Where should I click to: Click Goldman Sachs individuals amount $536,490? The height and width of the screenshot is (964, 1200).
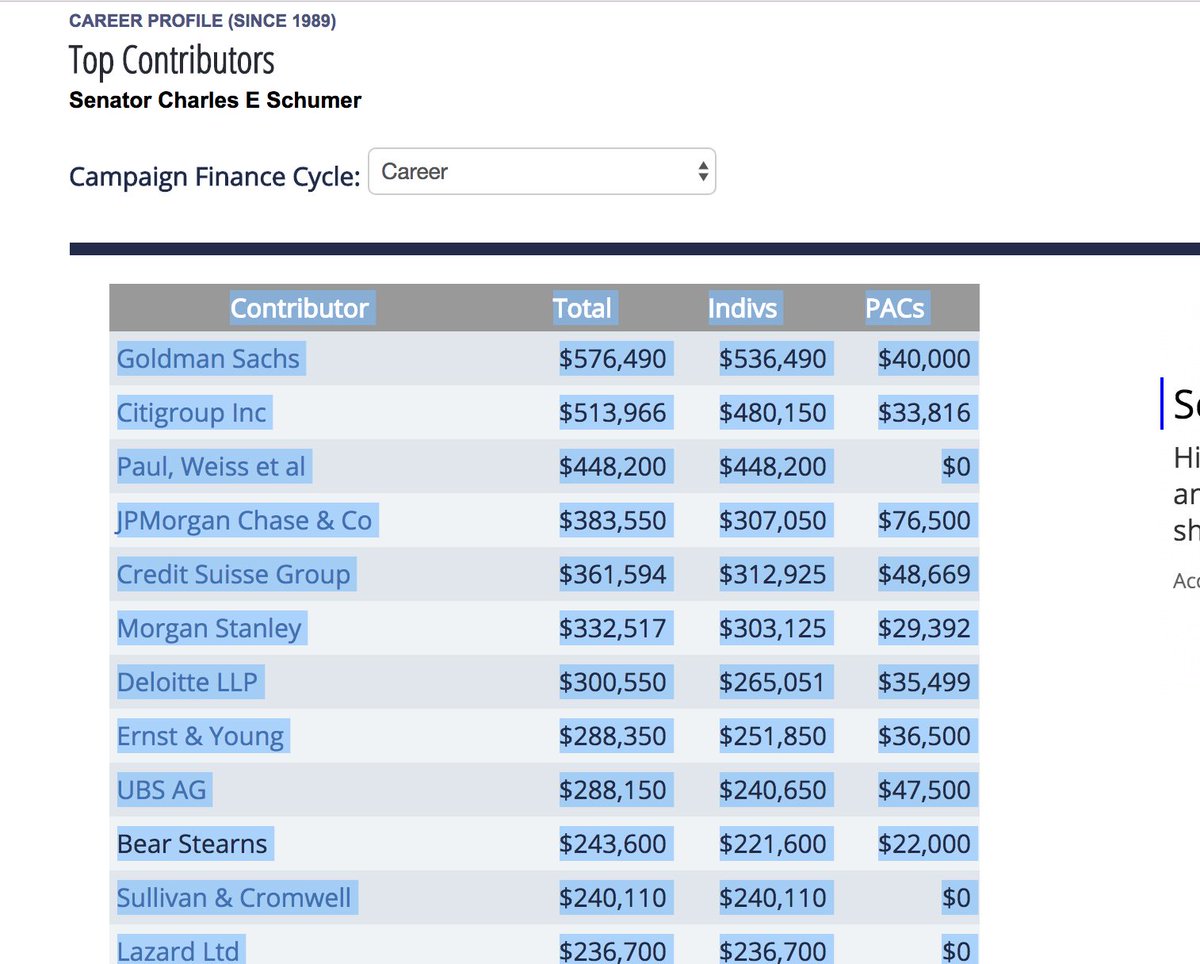773,358
